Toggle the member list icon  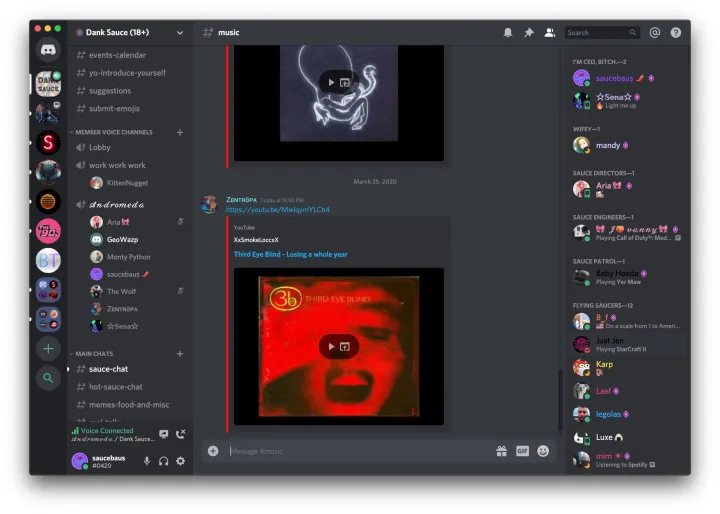550,33
